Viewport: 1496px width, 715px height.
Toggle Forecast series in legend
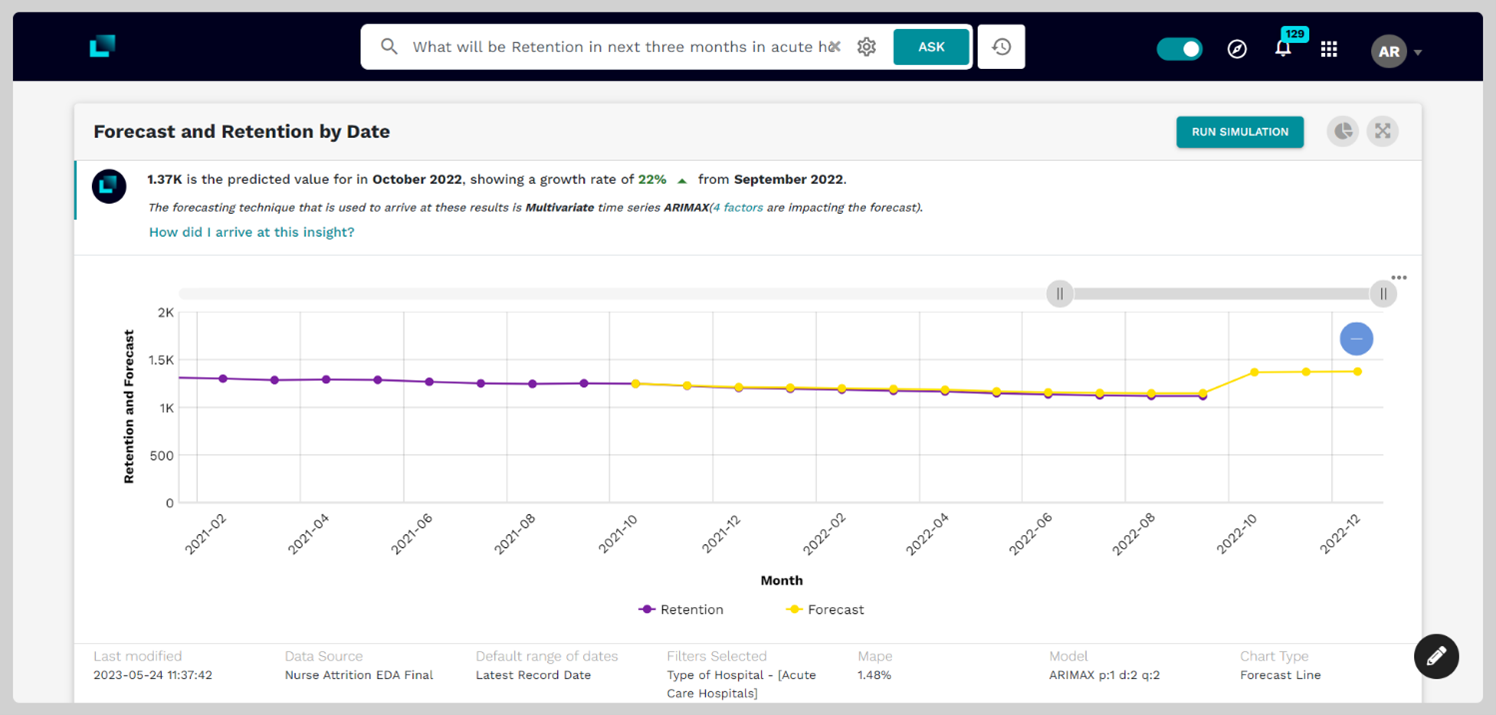(x=825, y=609)
